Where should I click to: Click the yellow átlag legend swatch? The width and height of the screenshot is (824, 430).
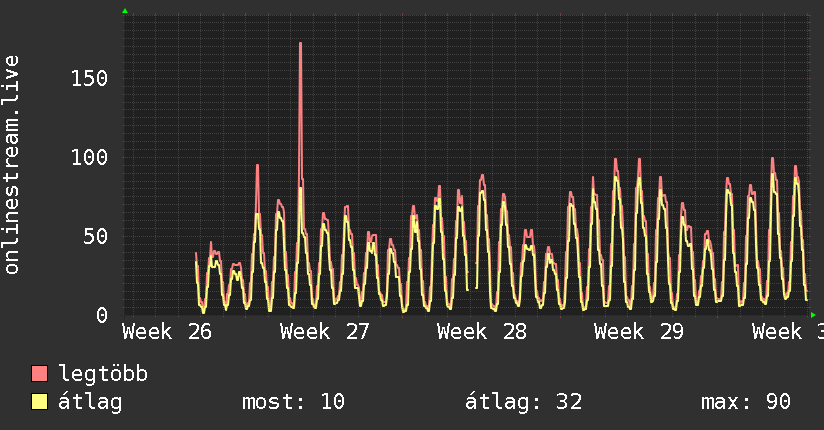(x=39, y=402)
